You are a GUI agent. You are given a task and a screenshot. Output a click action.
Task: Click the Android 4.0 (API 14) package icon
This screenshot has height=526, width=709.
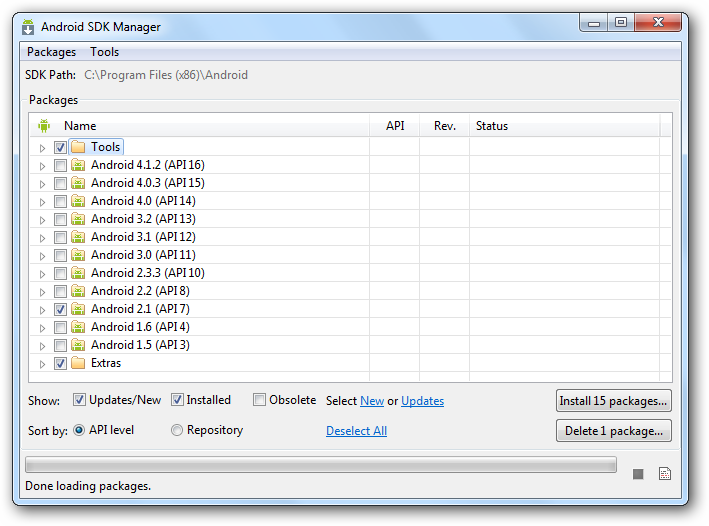point(78,201)
